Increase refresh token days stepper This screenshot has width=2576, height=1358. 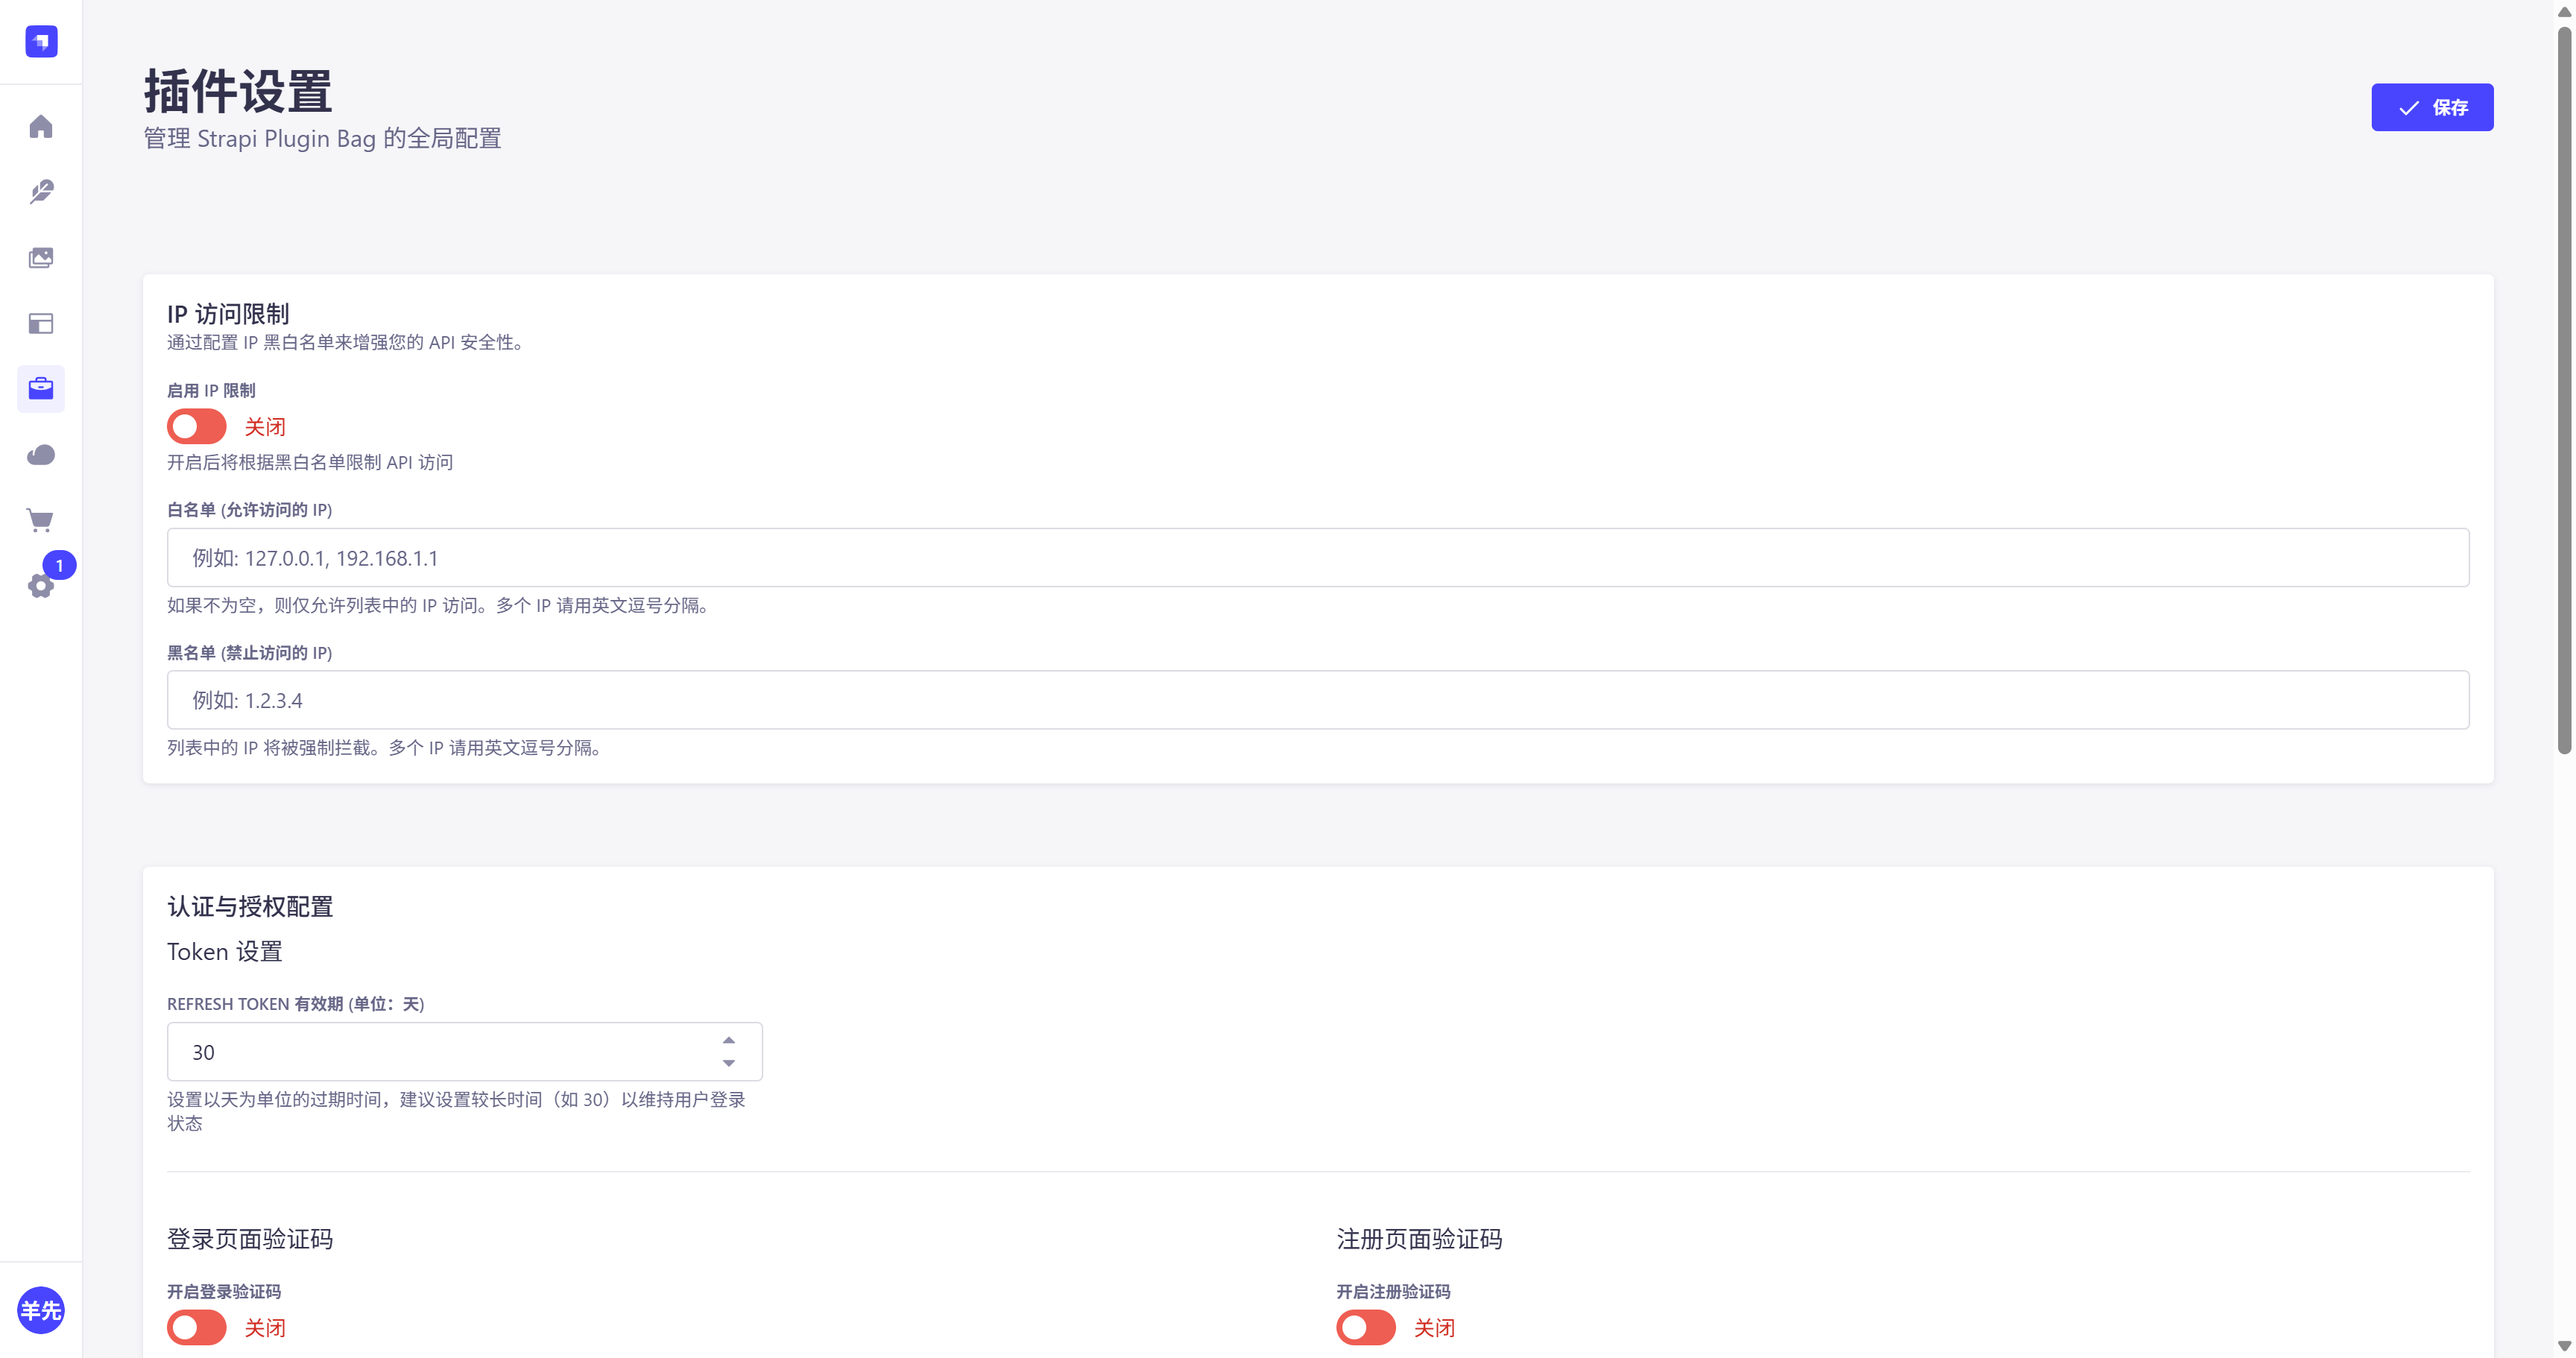click(x=729, y=1040)
